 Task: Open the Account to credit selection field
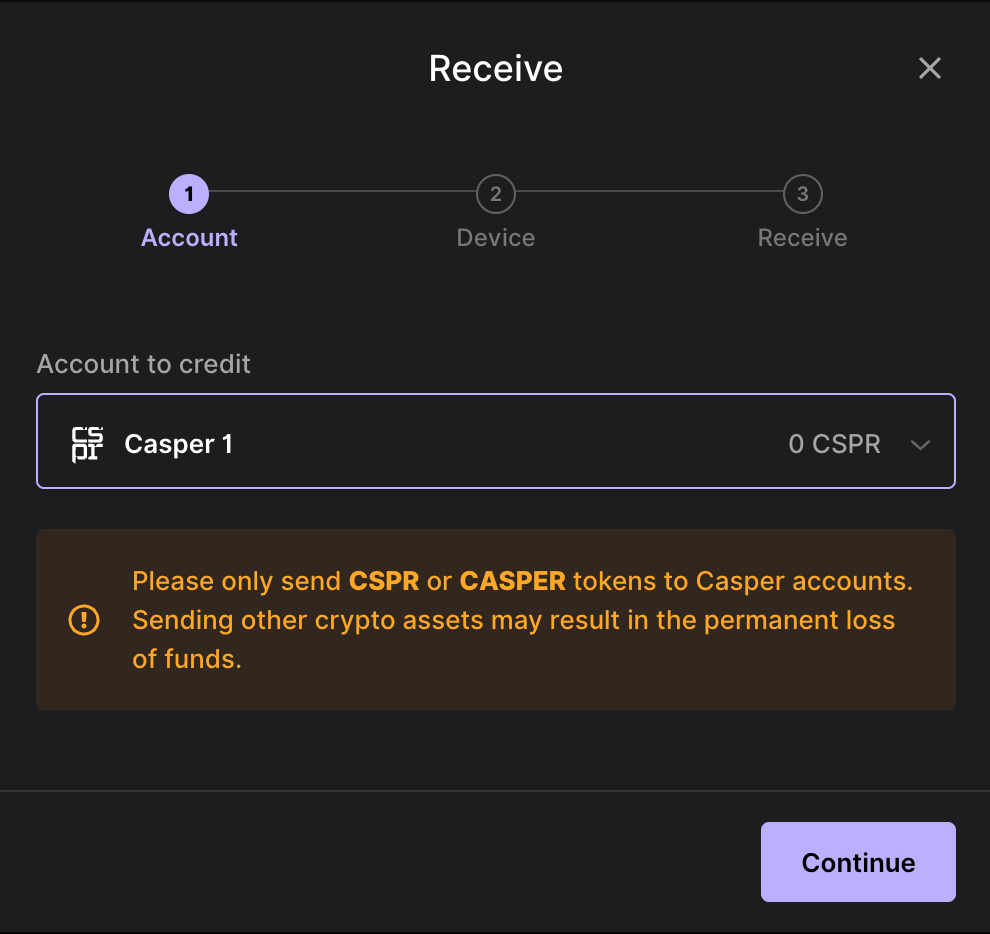click(x=495, y=441)
